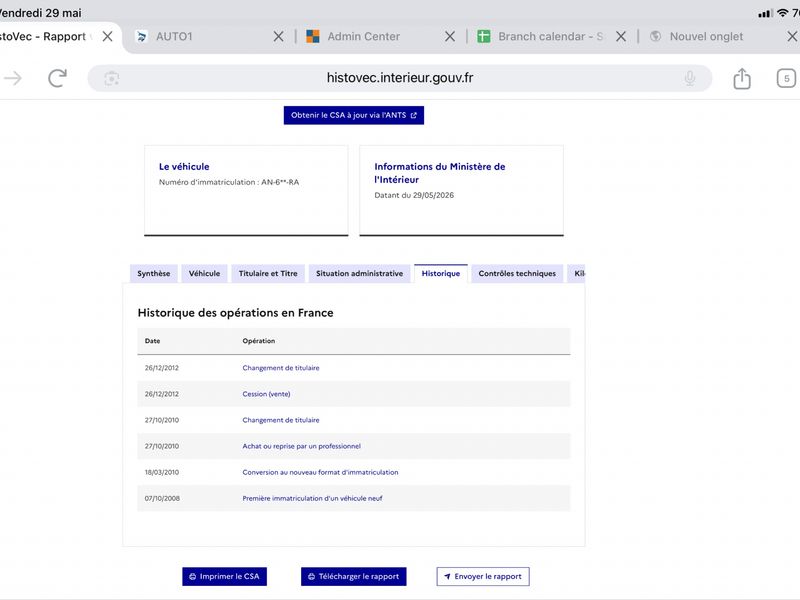Open the Synthèse tab
This screenshot has width=800, height=600.
pos(154,273)
